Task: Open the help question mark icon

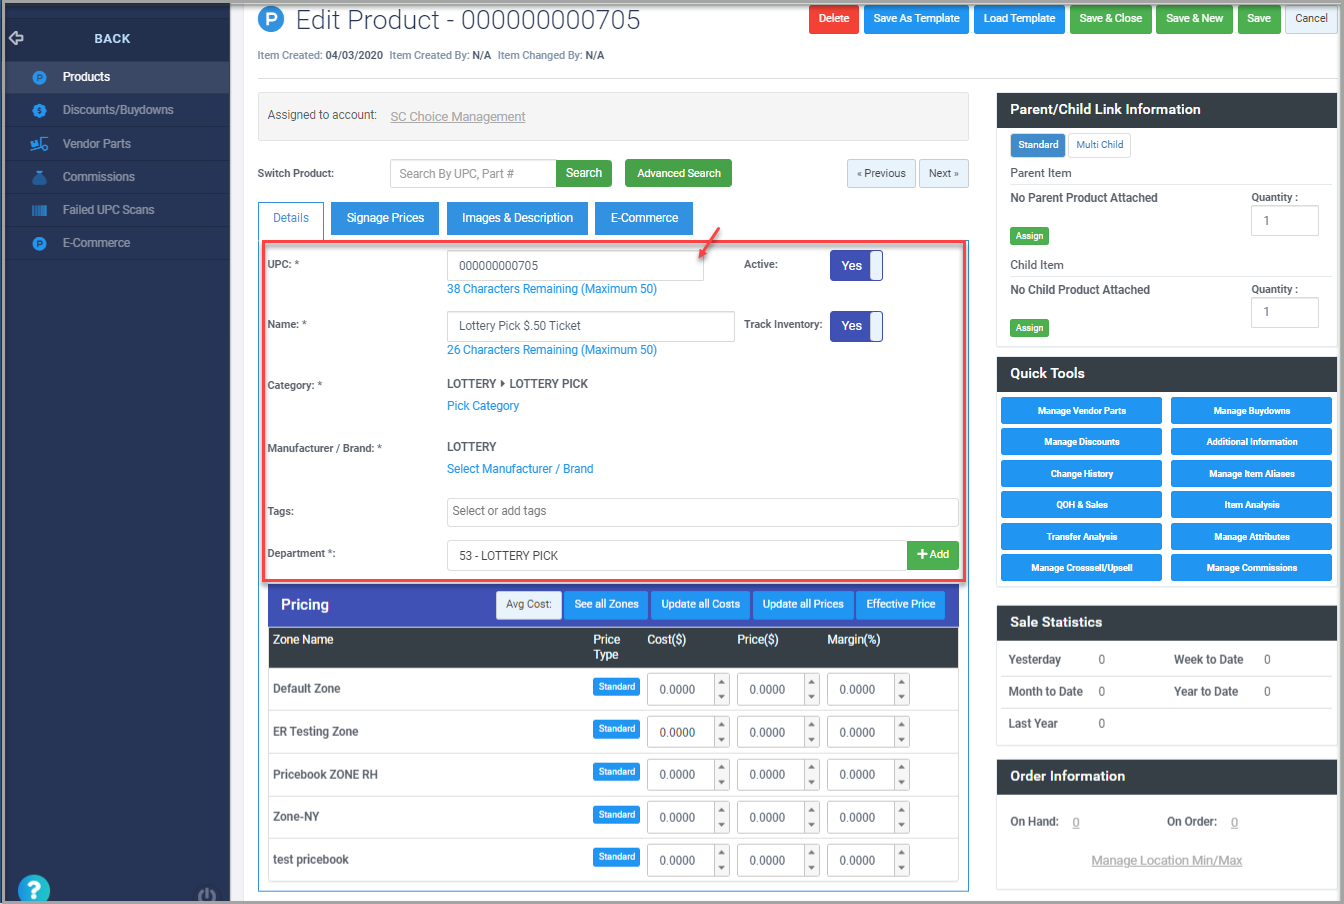Action: 33,889
